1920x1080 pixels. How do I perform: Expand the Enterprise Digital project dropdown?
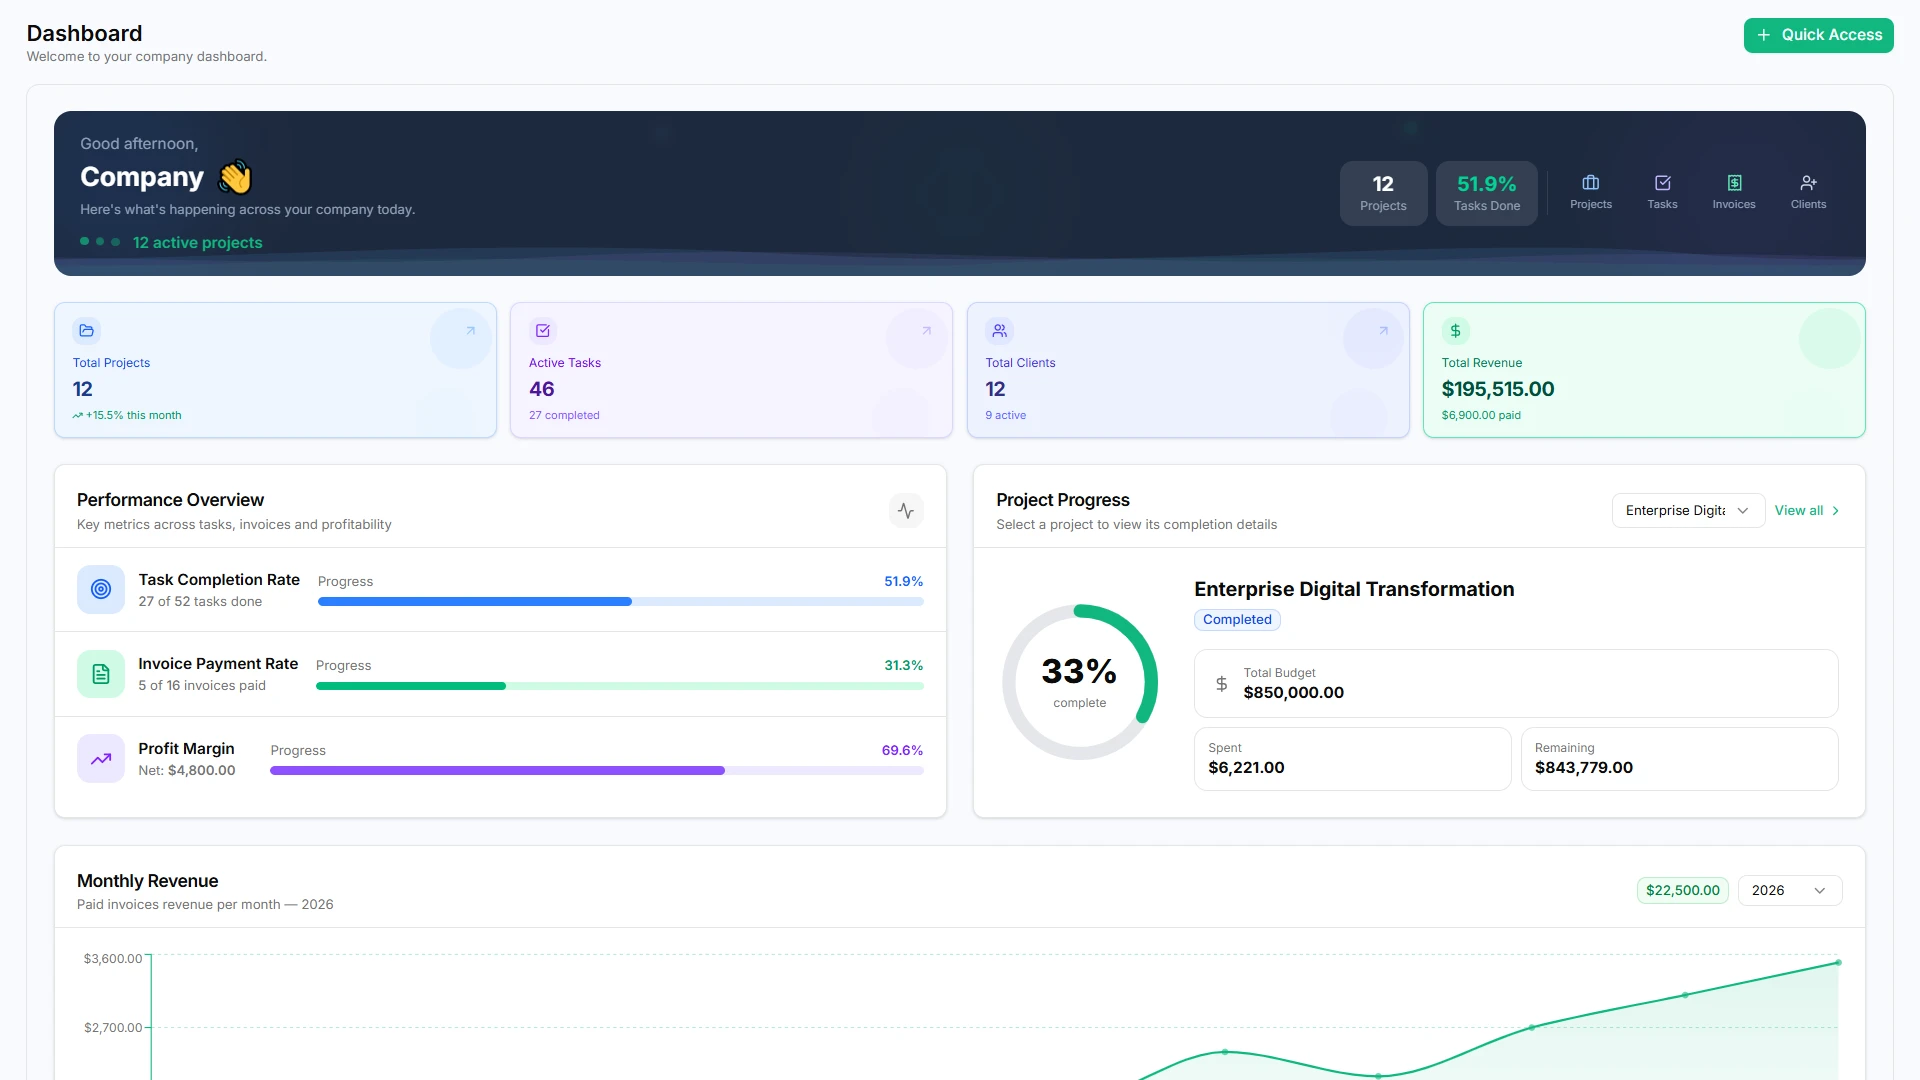point(1688,511)
